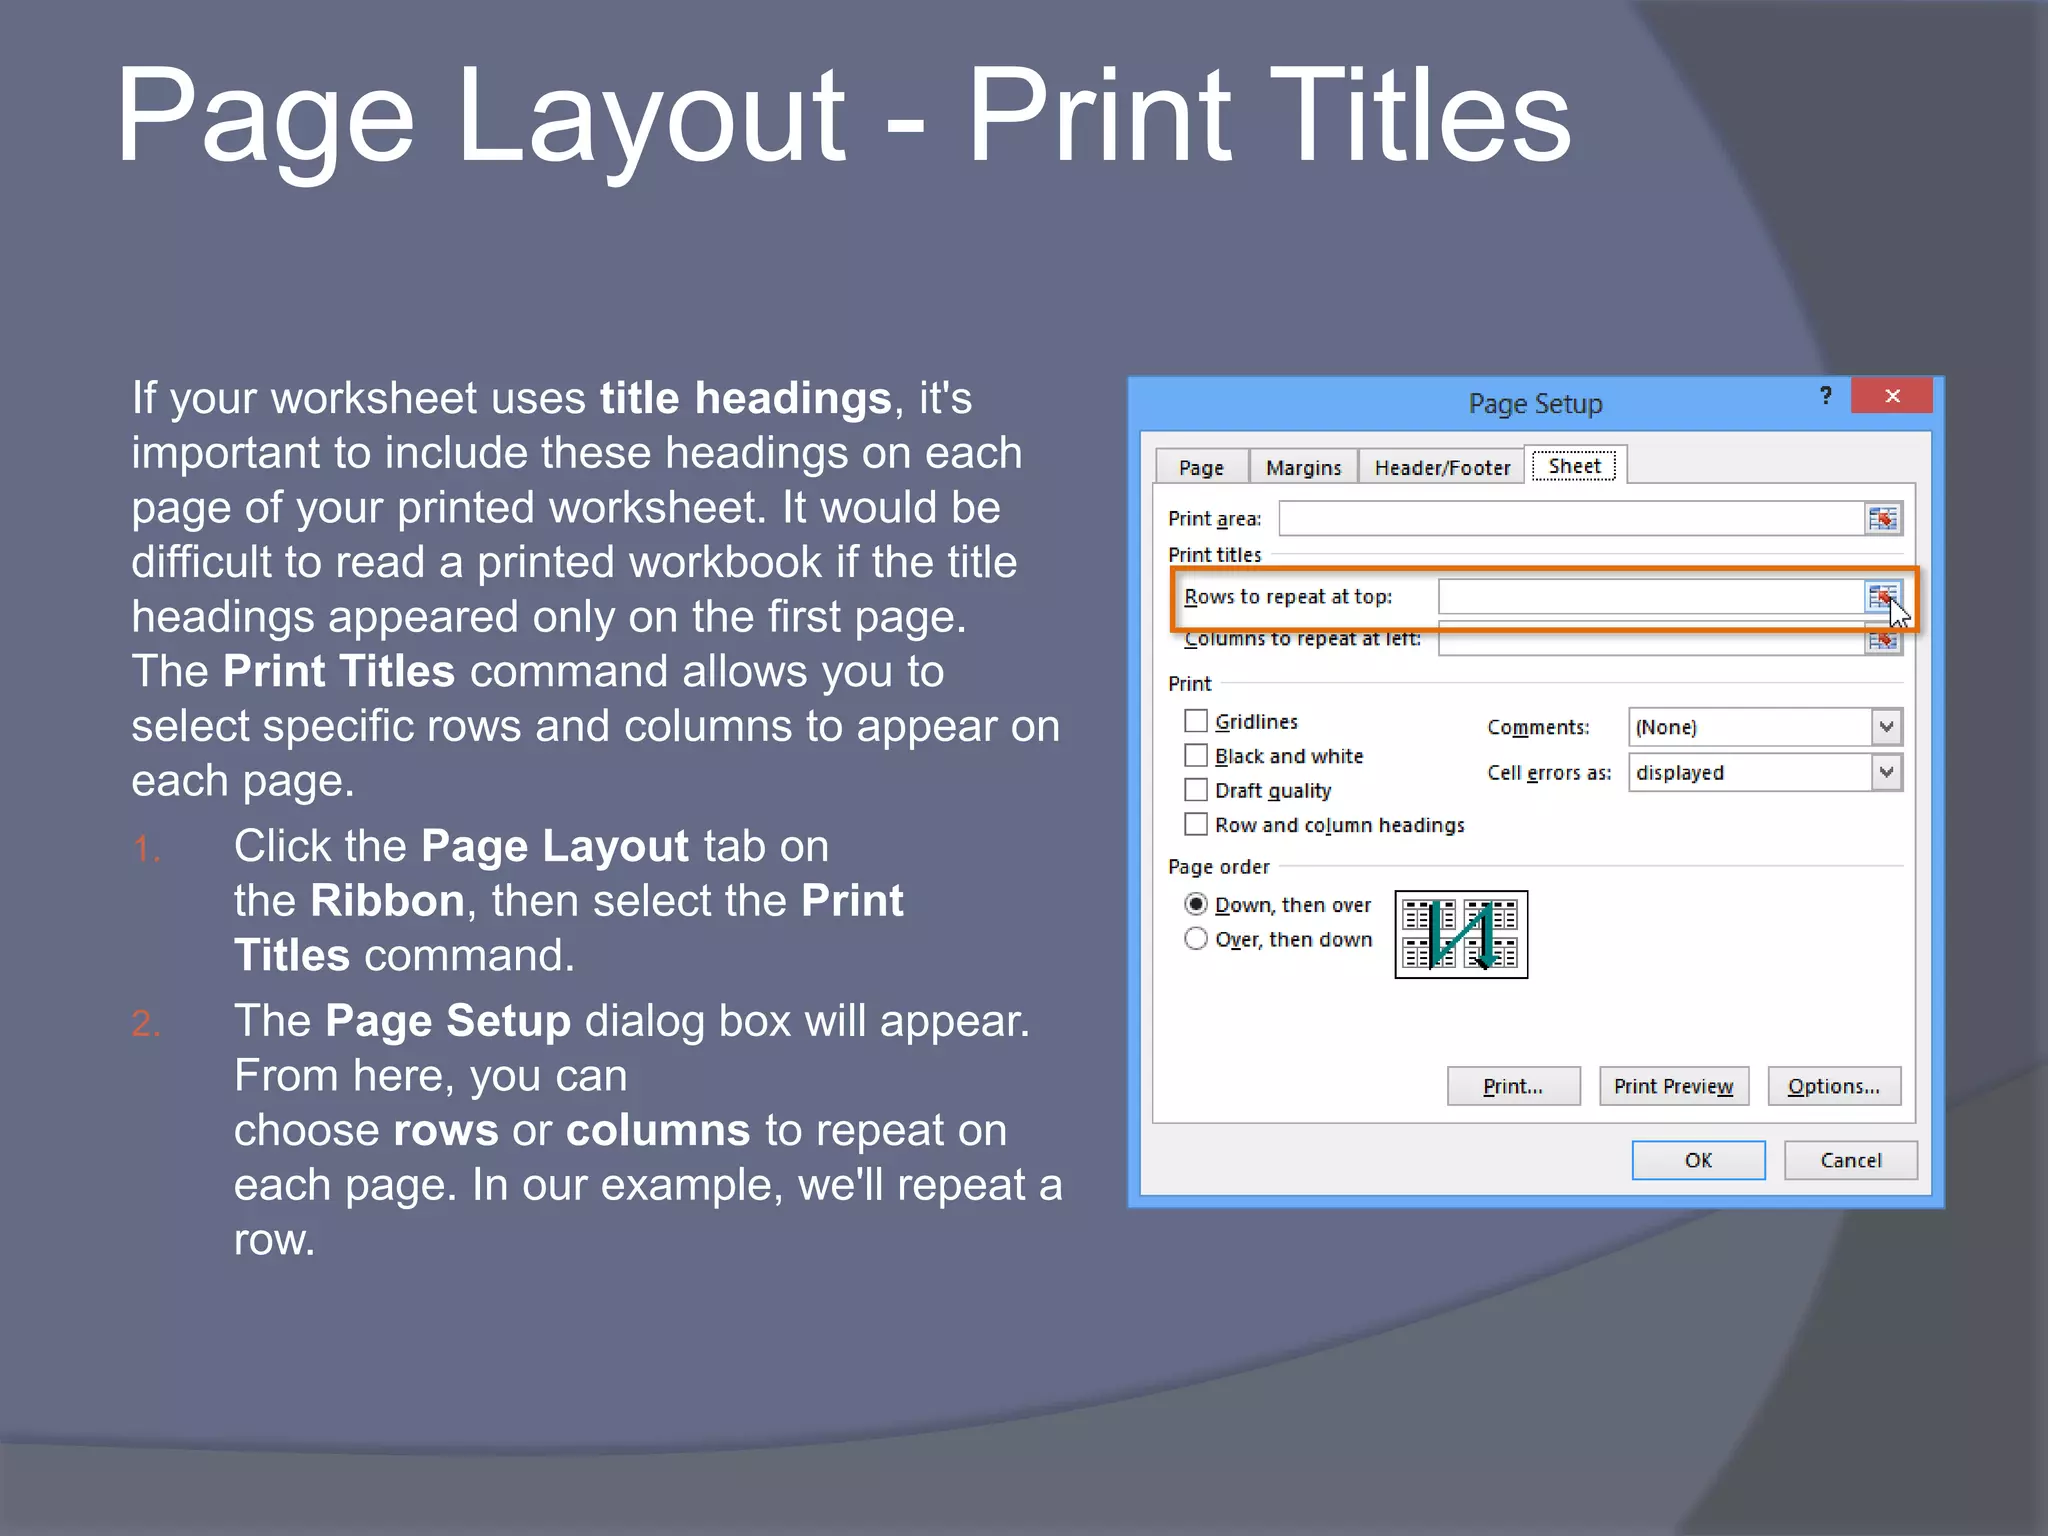Click the Cancel button
The image size is (2048, 1536).
click(1850, 1160)
